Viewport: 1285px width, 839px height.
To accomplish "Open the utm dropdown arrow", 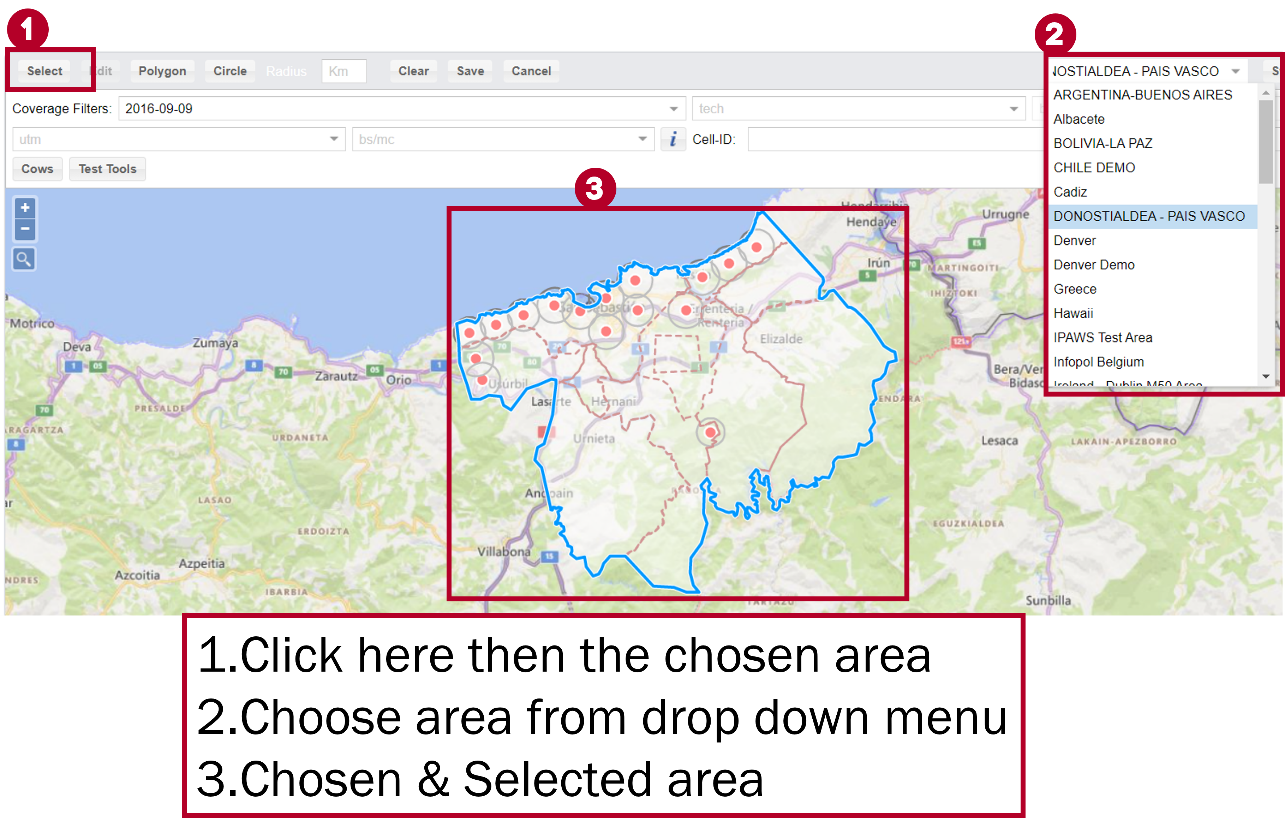I will pyautogui.click(x=336, y=139).
